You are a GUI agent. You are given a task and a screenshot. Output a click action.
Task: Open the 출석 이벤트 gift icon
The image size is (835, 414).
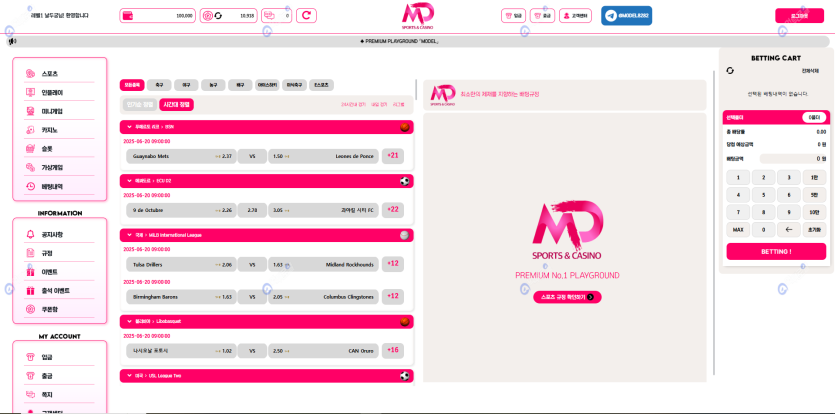[x=30, y=291]
